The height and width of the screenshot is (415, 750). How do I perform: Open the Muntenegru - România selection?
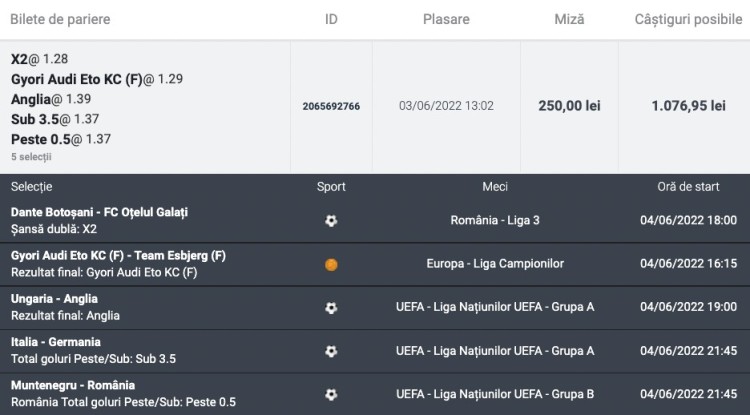(73, 385)
